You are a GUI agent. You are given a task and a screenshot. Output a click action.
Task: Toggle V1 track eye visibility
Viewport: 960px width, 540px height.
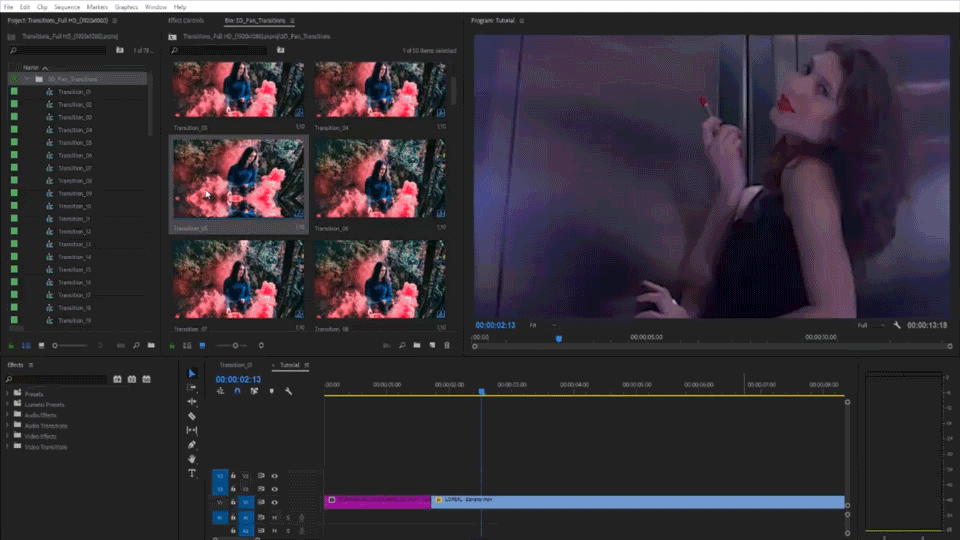(x=274, y=503)
